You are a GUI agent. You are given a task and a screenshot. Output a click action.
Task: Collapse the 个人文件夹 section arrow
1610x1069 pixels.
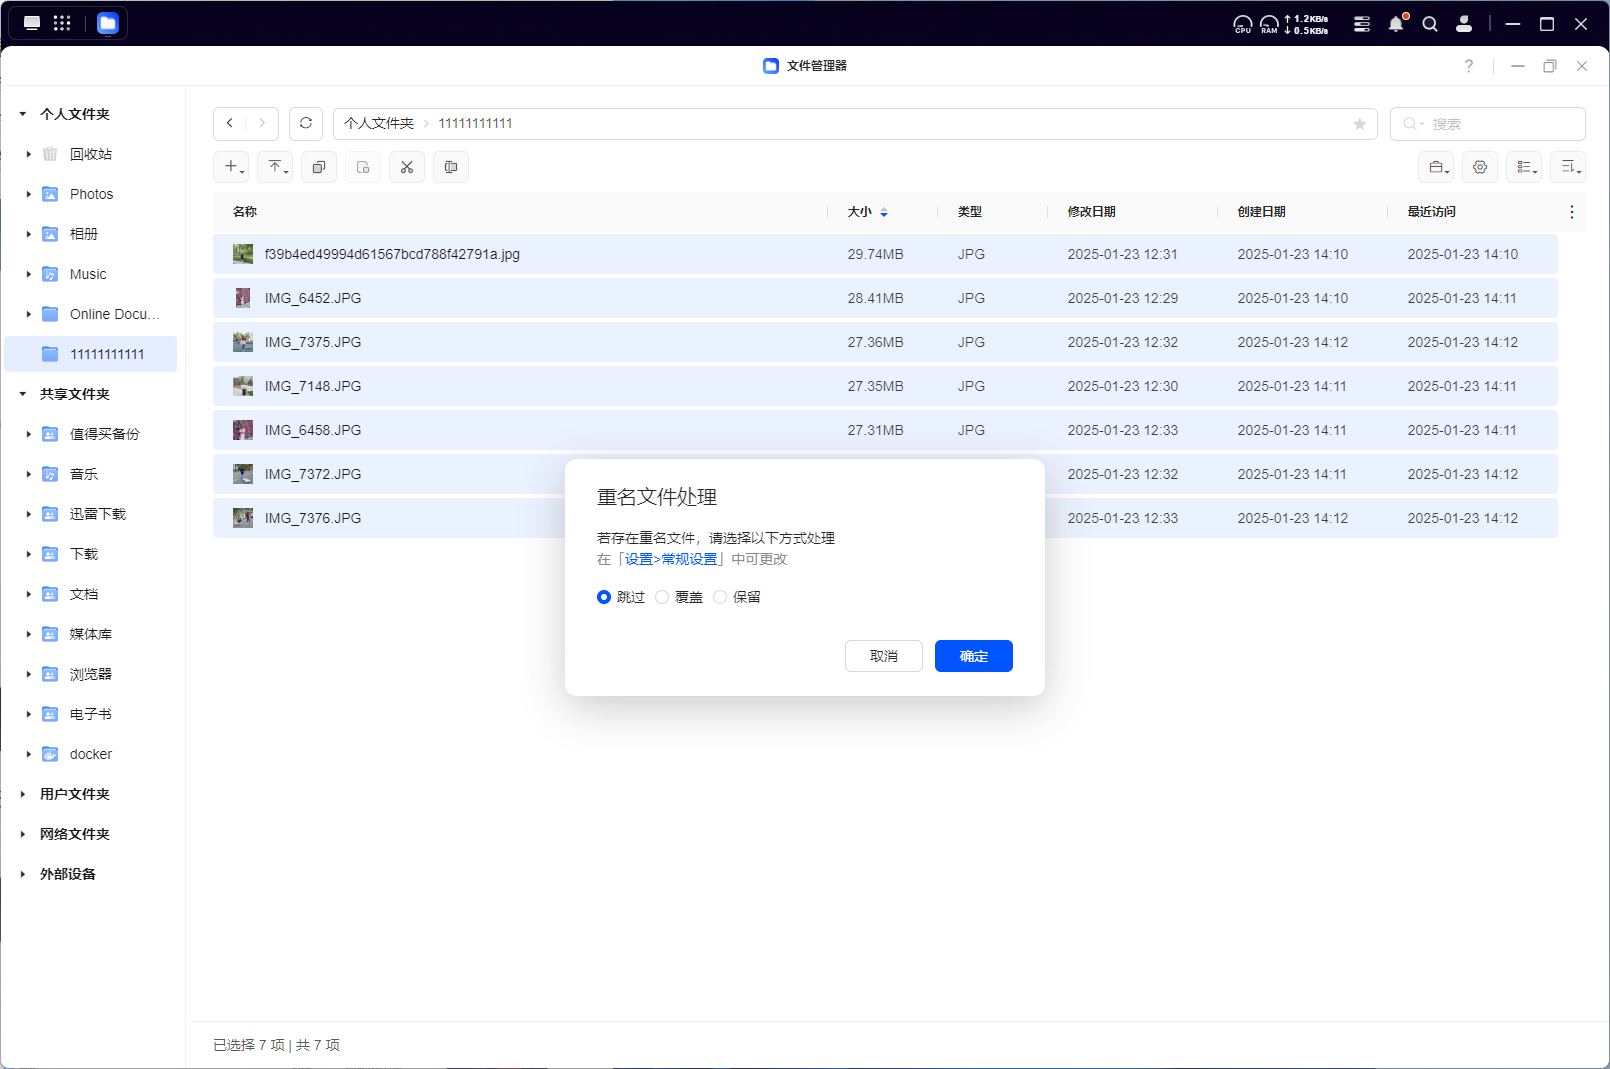point(23,114)
